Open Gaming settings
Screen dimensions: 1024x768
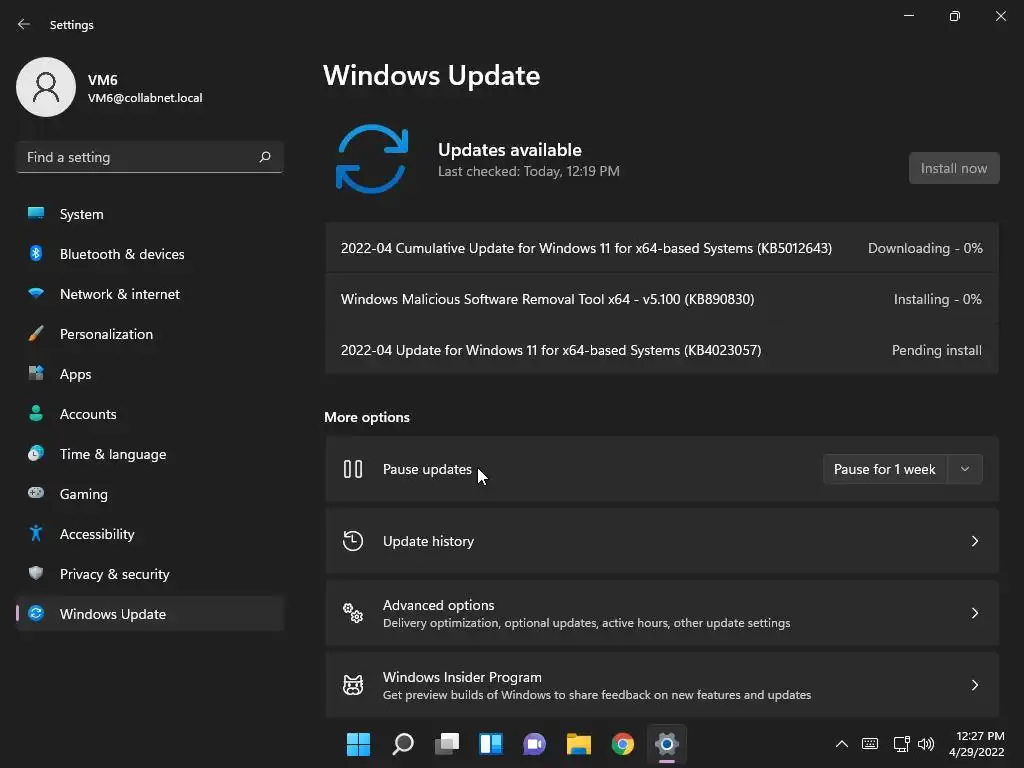(x=150, y=494)
